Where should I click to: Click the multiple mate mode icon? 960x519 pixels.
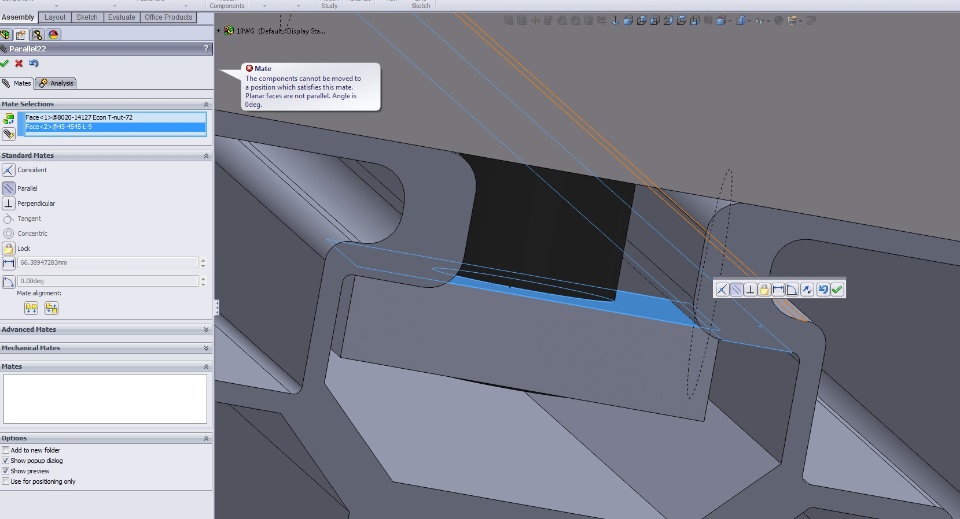coord(9,134)
